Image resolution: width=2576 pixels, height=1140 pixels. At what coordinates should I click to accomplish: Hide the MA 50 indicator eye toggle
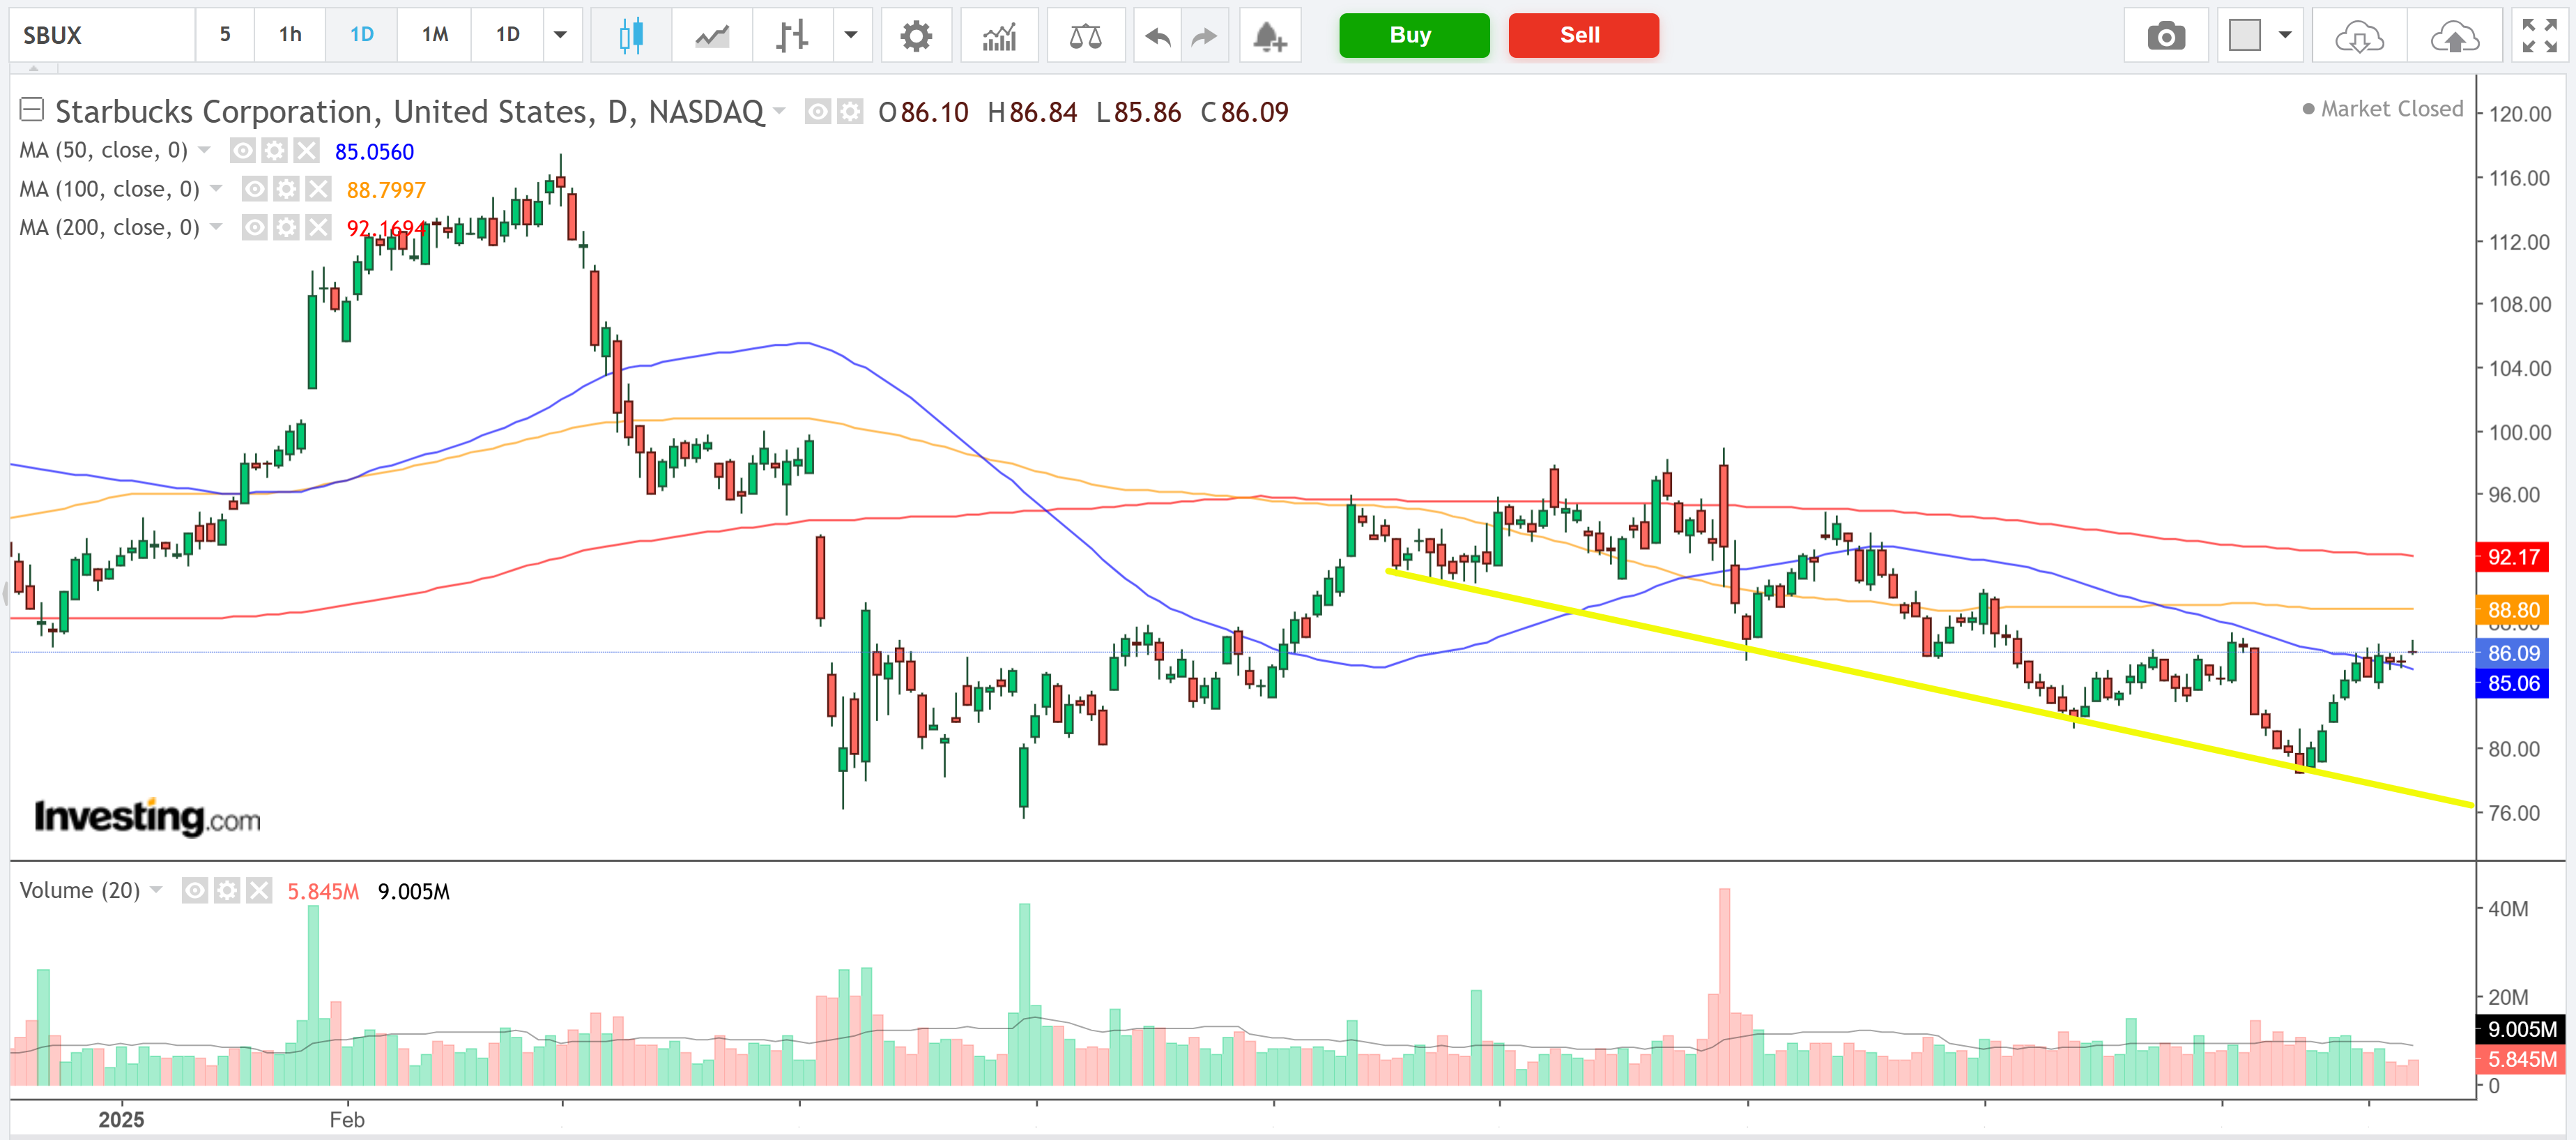pos(242,151)
